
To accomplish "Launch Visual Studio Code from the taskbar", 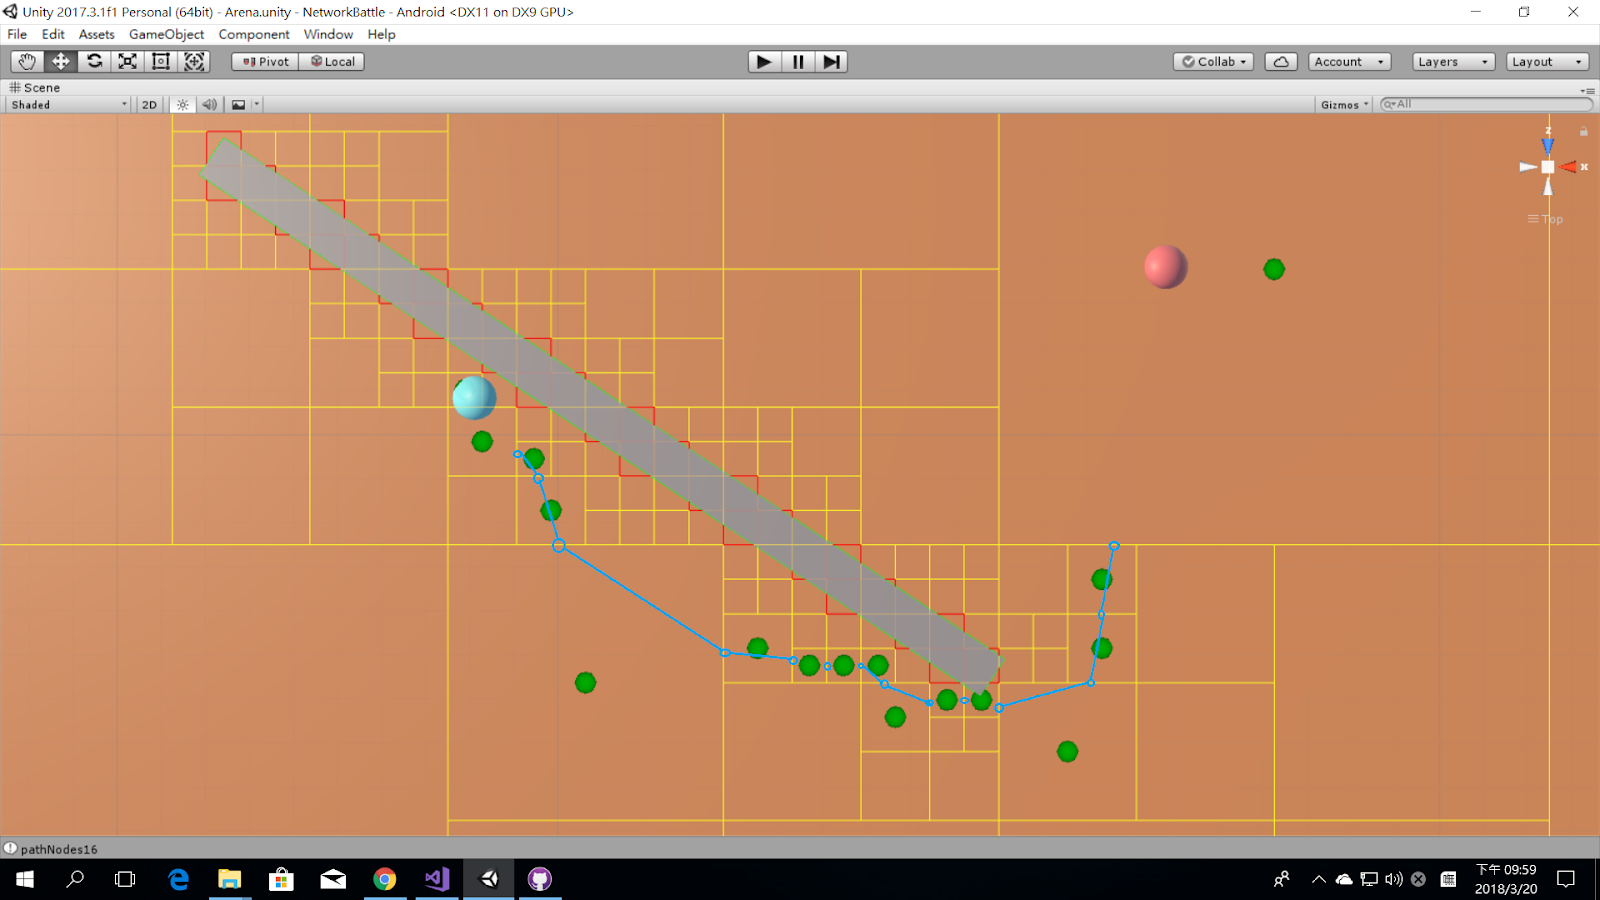I will pos(437,879).
